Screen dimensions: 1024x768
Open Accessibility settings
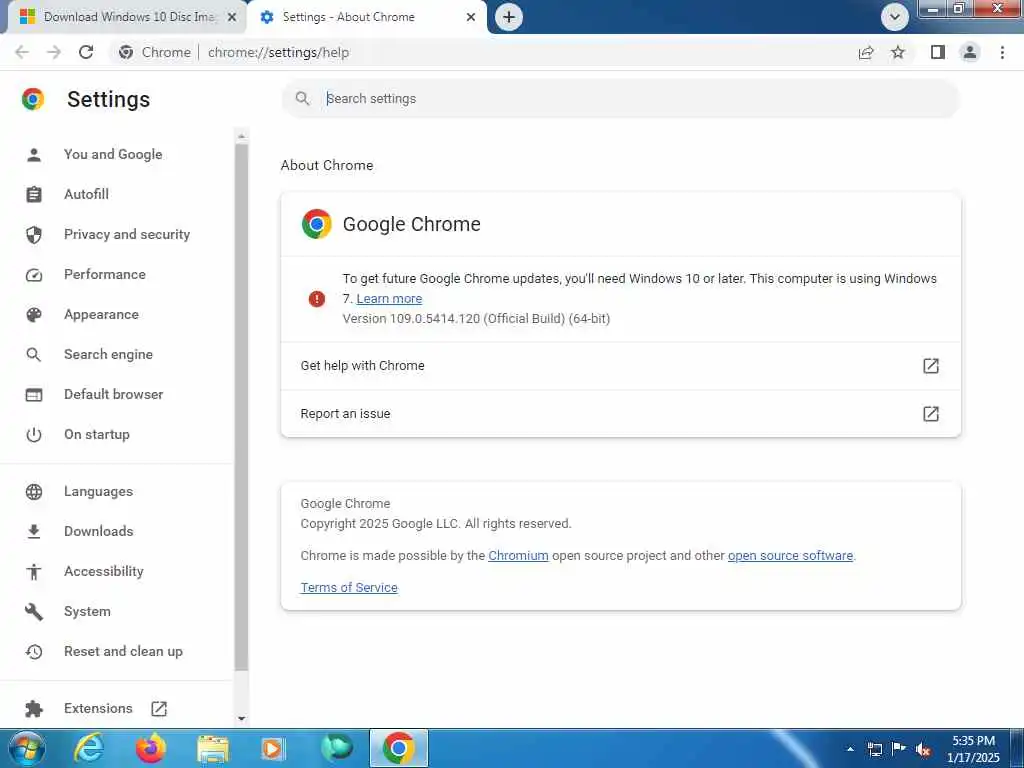point(104,571)
